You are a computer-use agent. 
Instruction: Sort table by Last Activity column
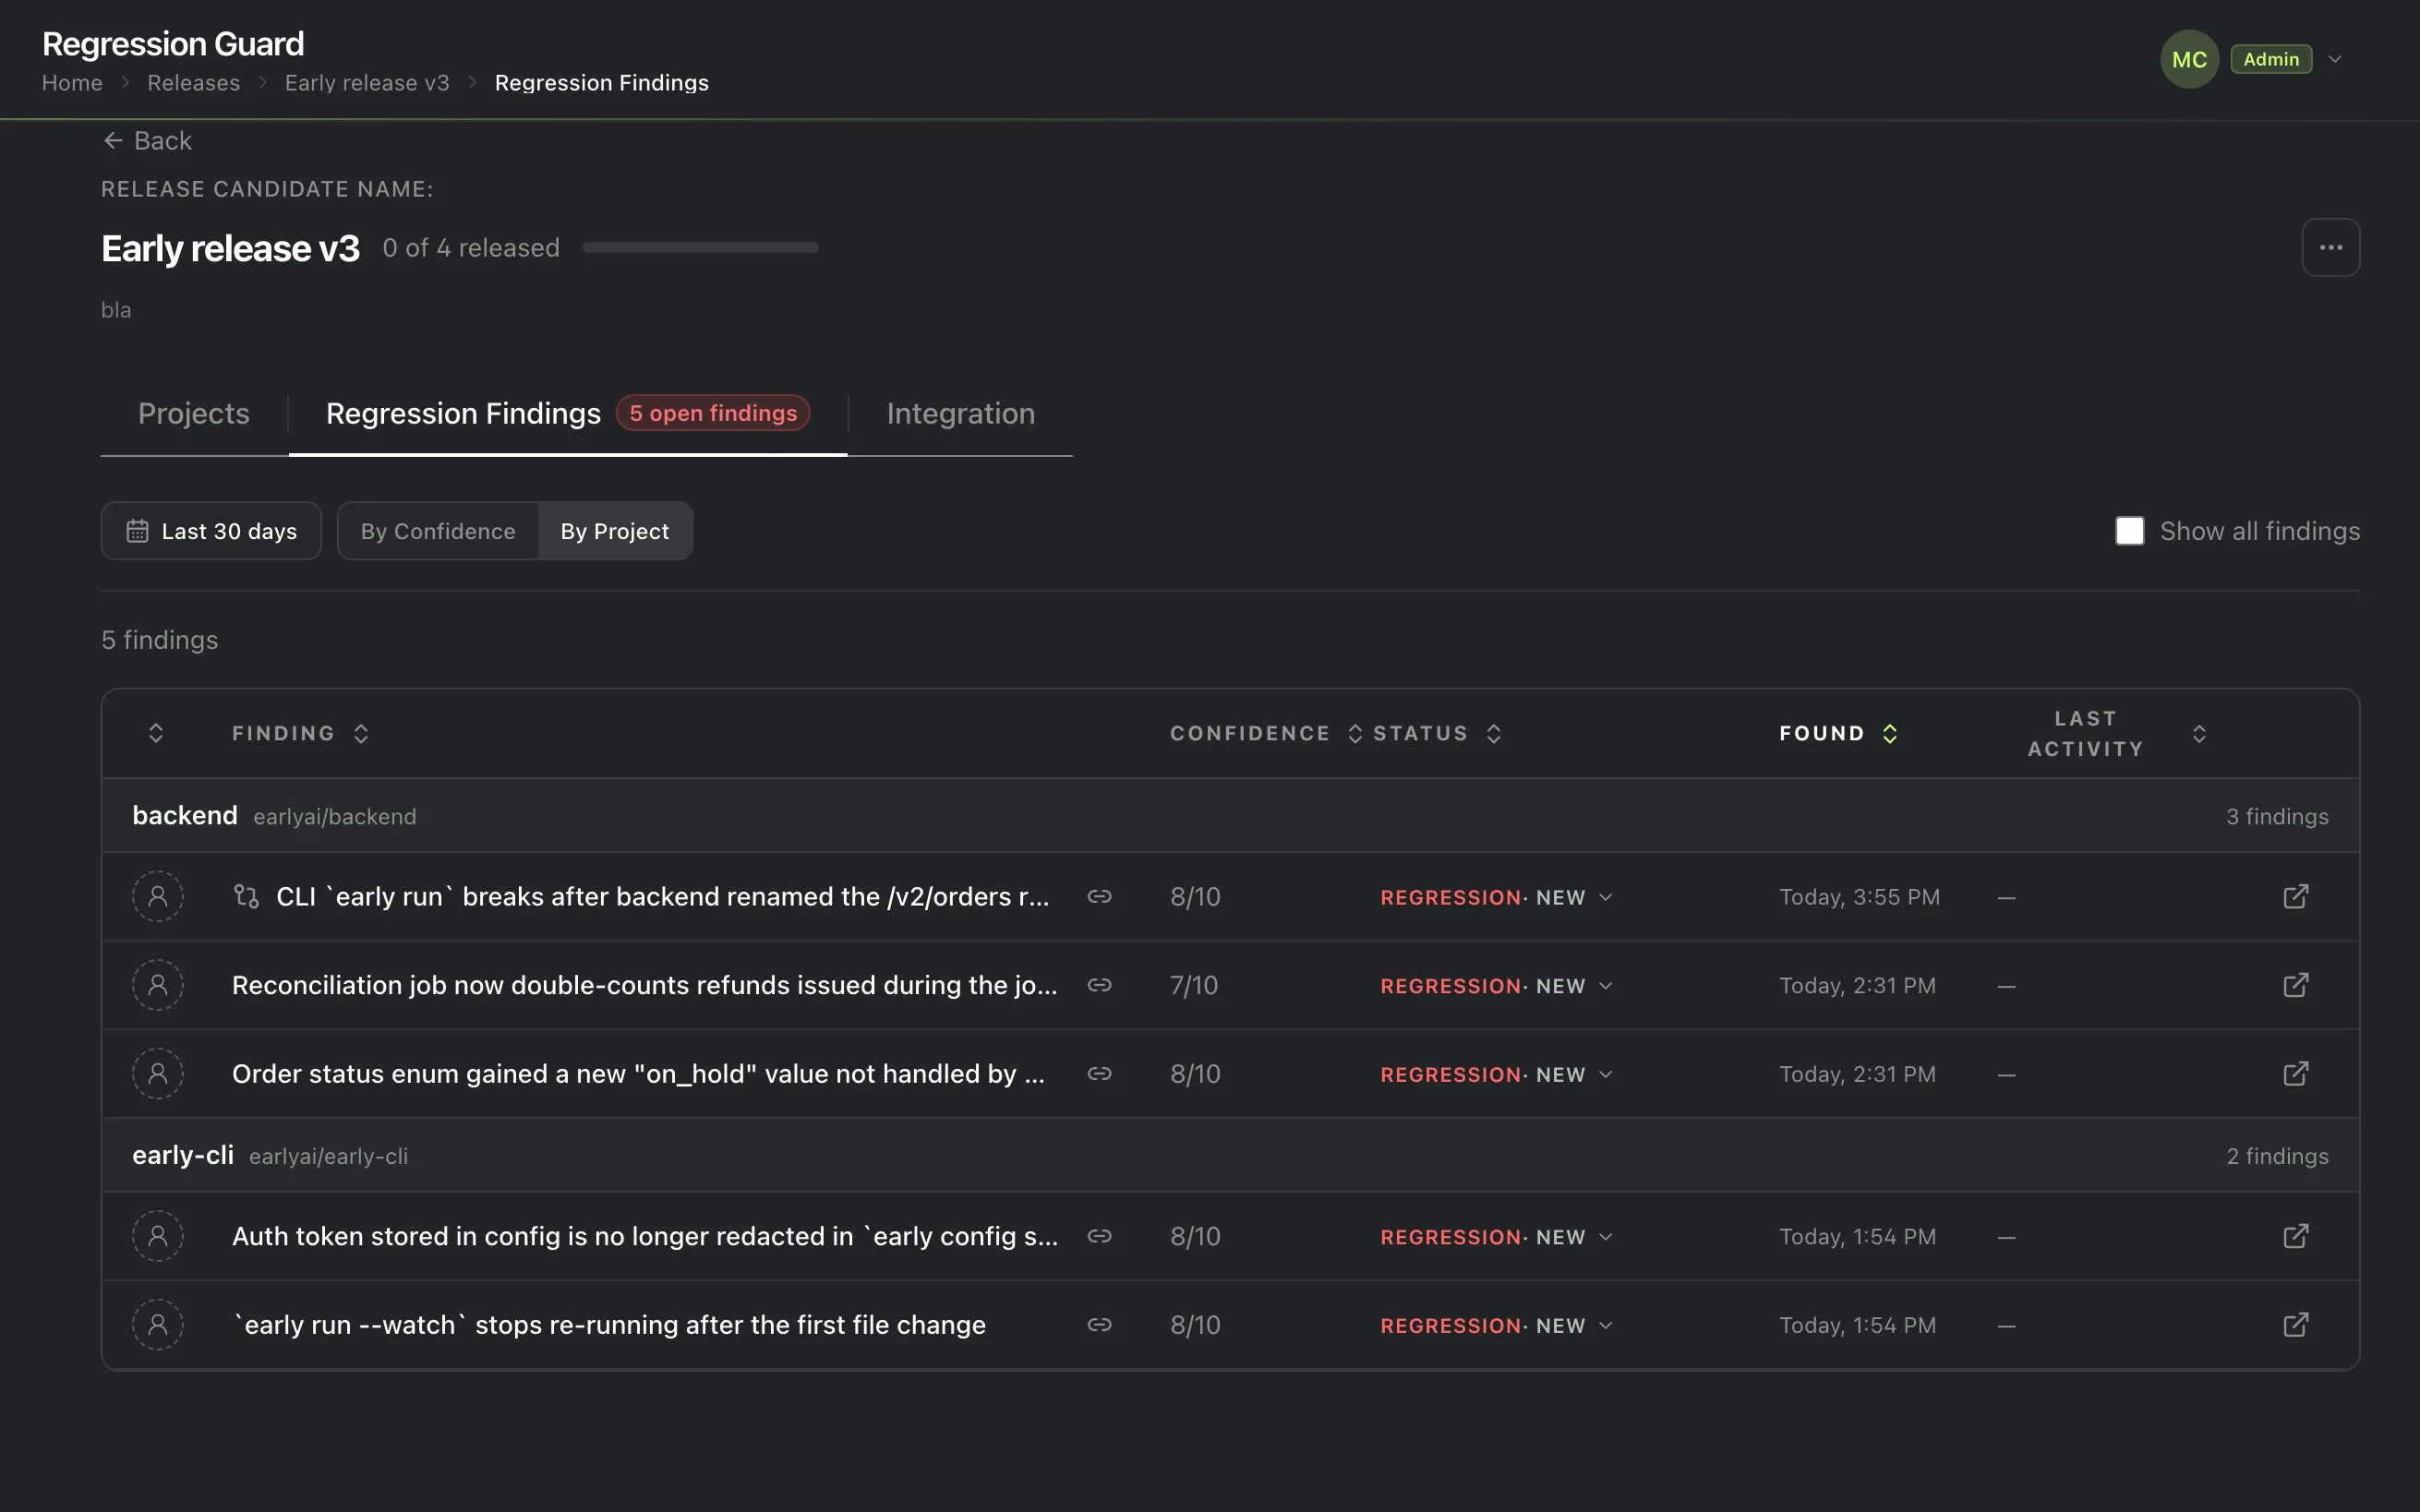pyautogui.click(x=2117, y=733)
